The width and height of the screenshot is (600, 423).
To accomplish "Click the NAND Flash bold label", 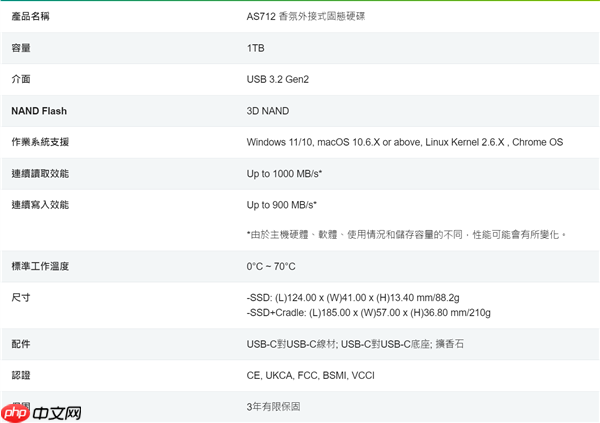I will [39, 111].
